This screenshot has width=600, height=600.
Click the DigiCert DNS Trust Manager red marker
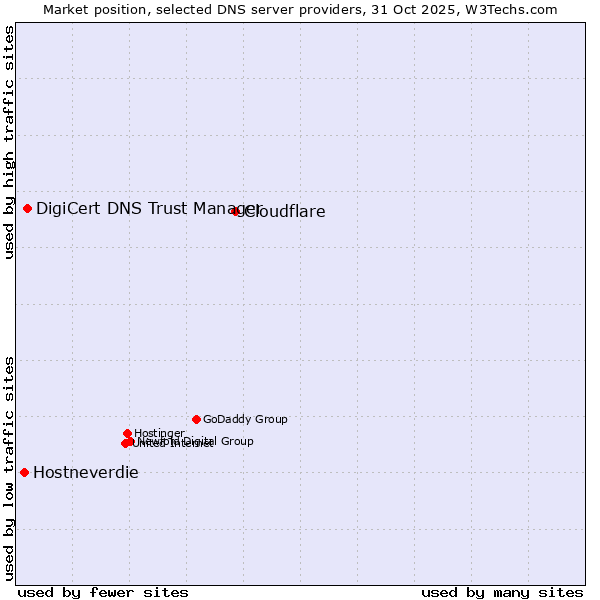[x=28, y=208]
